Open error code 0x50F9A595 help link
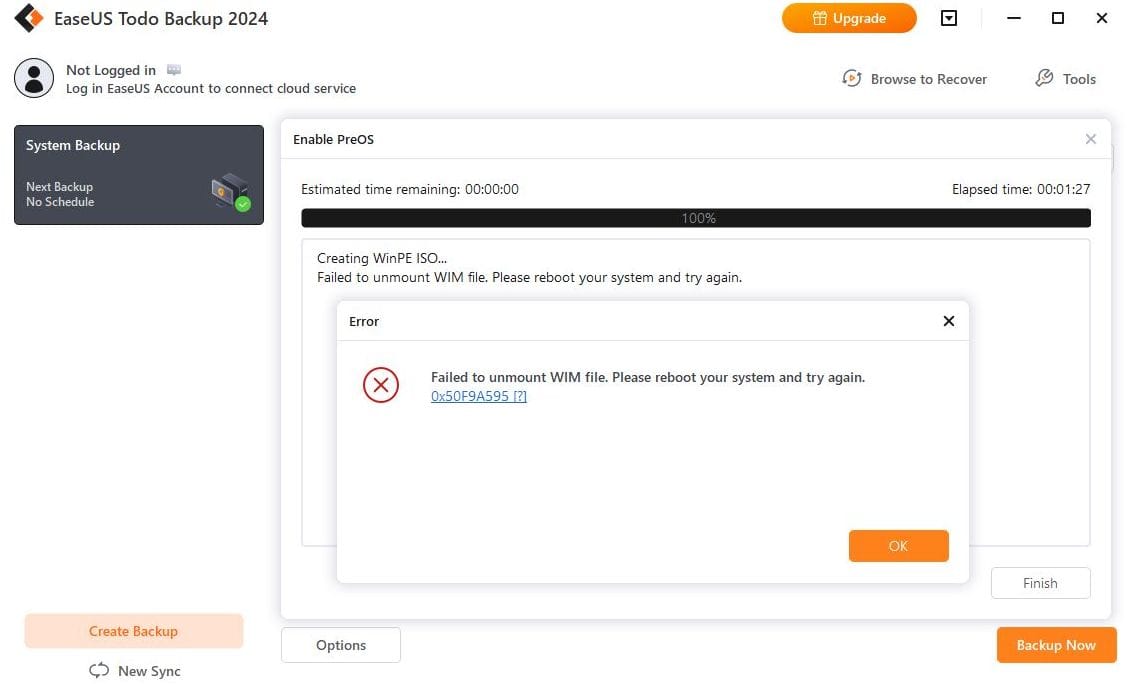The height and width of the screenshot is (684, 1127). pos(479,396)
